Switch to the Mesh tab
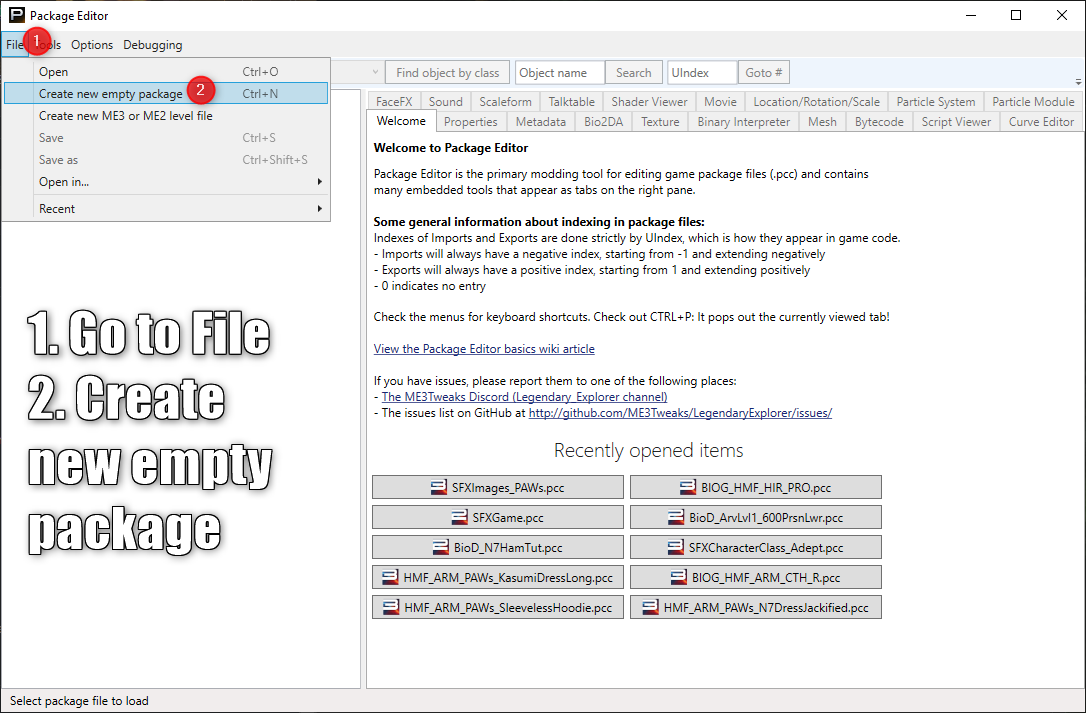Screen dimensions: 1086x713 [x=822, y=121]
